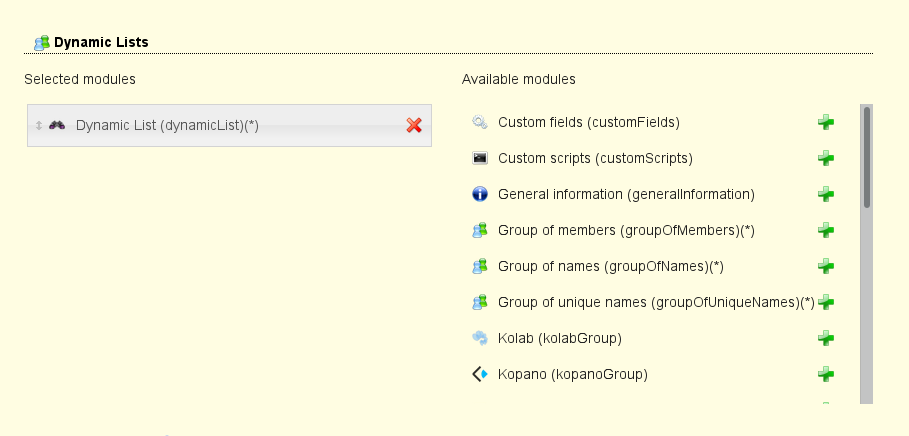Remove the Dynamic List module with red X

(x=414, y=125)
